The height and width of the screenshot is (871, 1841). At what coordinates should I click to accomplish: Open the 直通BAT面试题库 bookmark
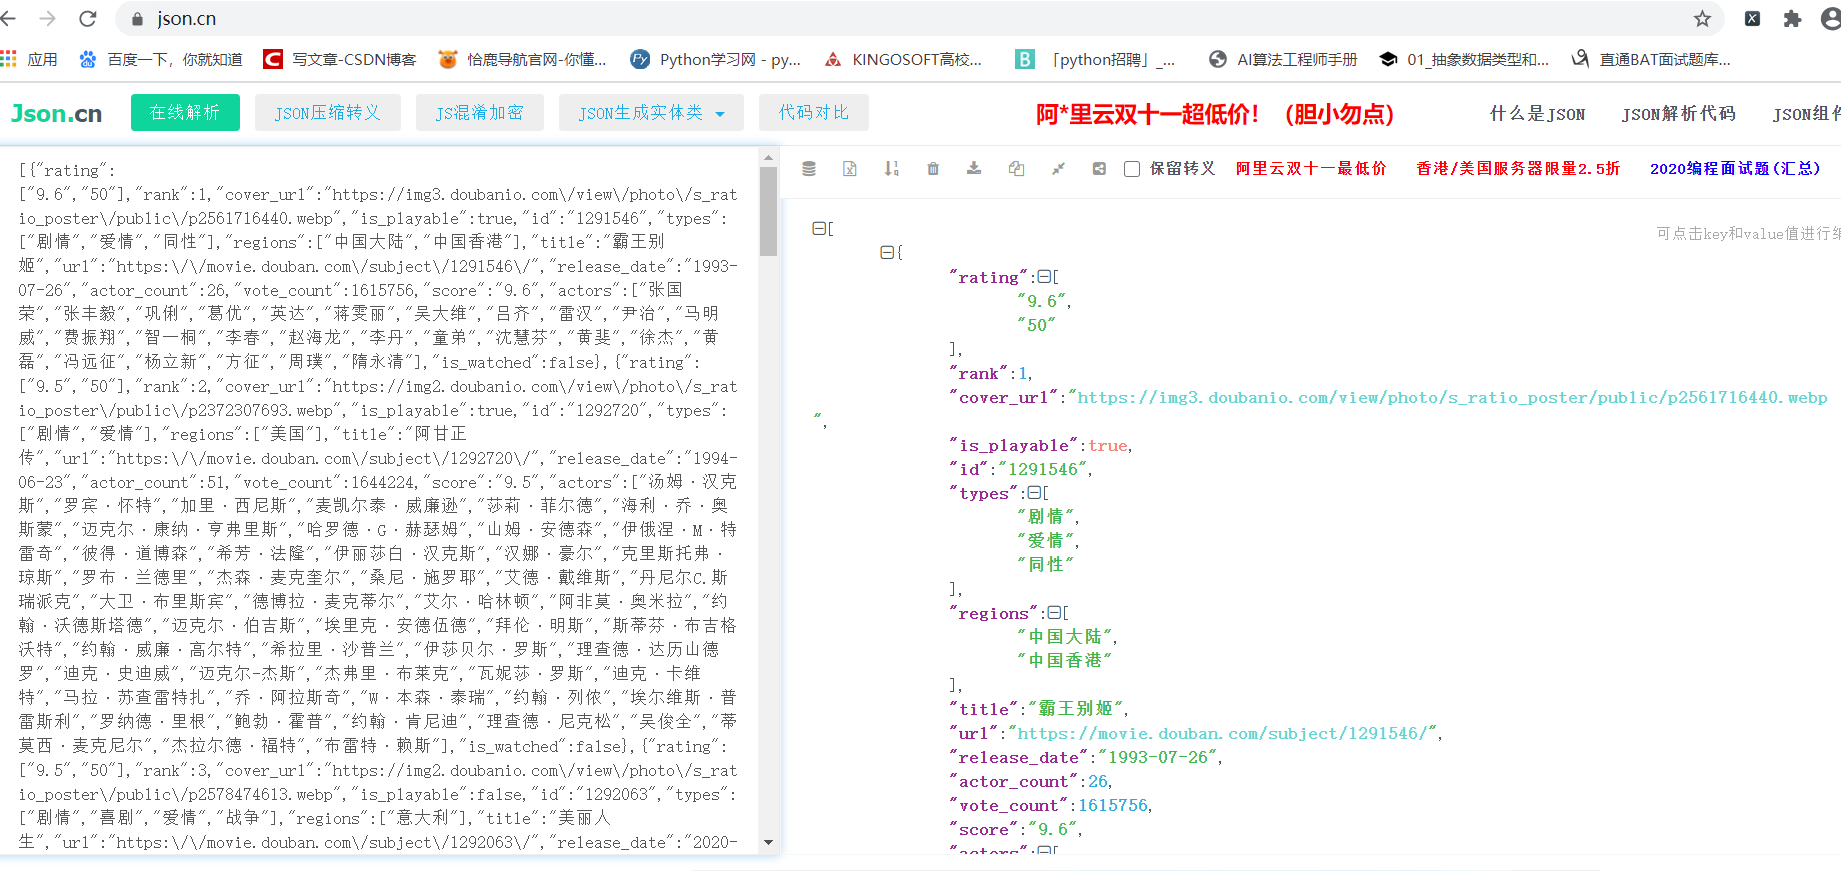(1651, 59)
